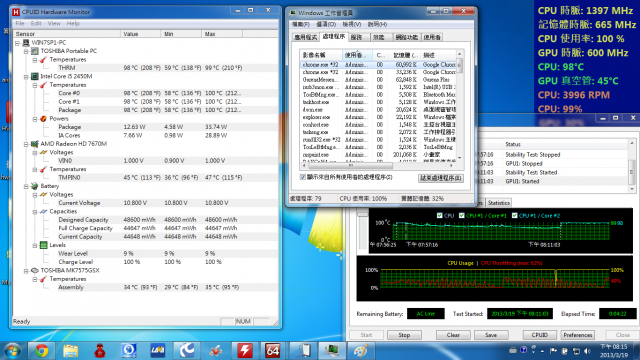Switch to the 網路功能 tab in Task Manager
The image size is (640, 360).
click(x=407, y=37)
